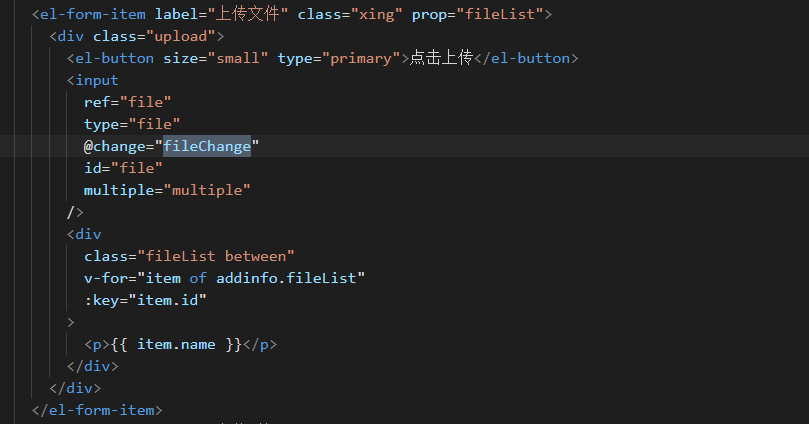
Task: Click addinfo.fileList in the v-for expression
Action: [x=286, y=279]
